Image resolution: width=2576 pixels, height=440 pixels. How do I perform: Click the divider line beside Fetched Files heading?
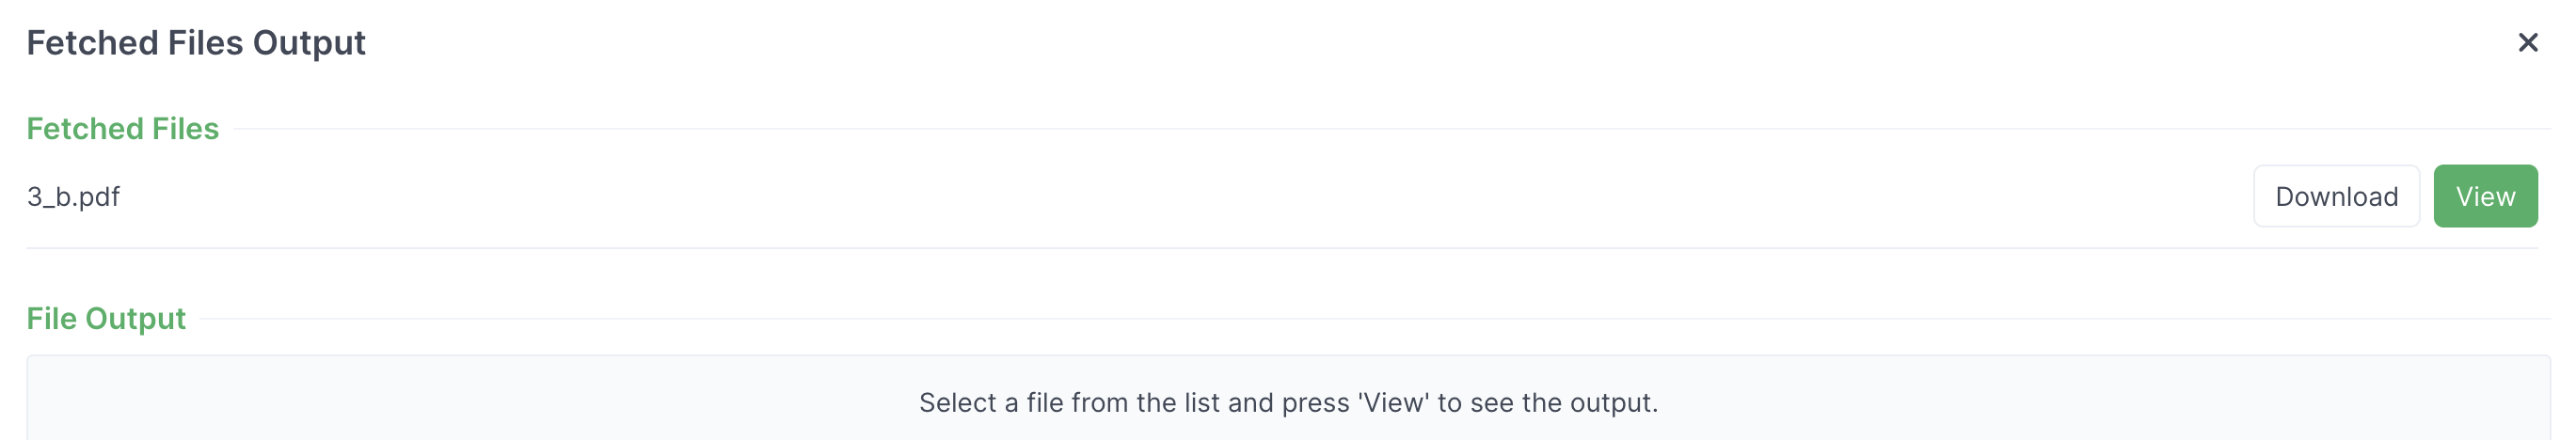[1392, 129]
